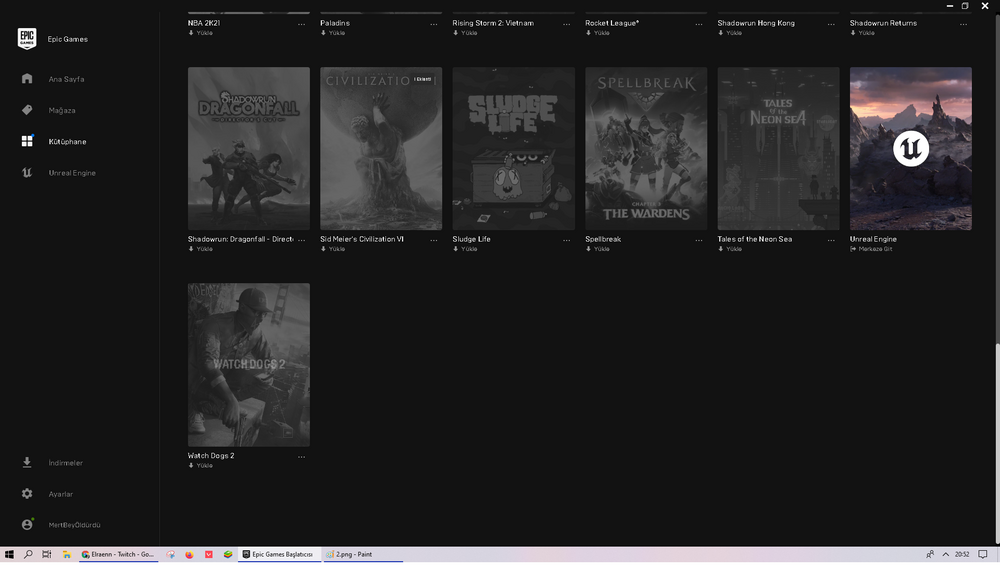Click the NBA 2K21 game title
The width and height of the screenshot is (1000, 582).
pos(204,23)
